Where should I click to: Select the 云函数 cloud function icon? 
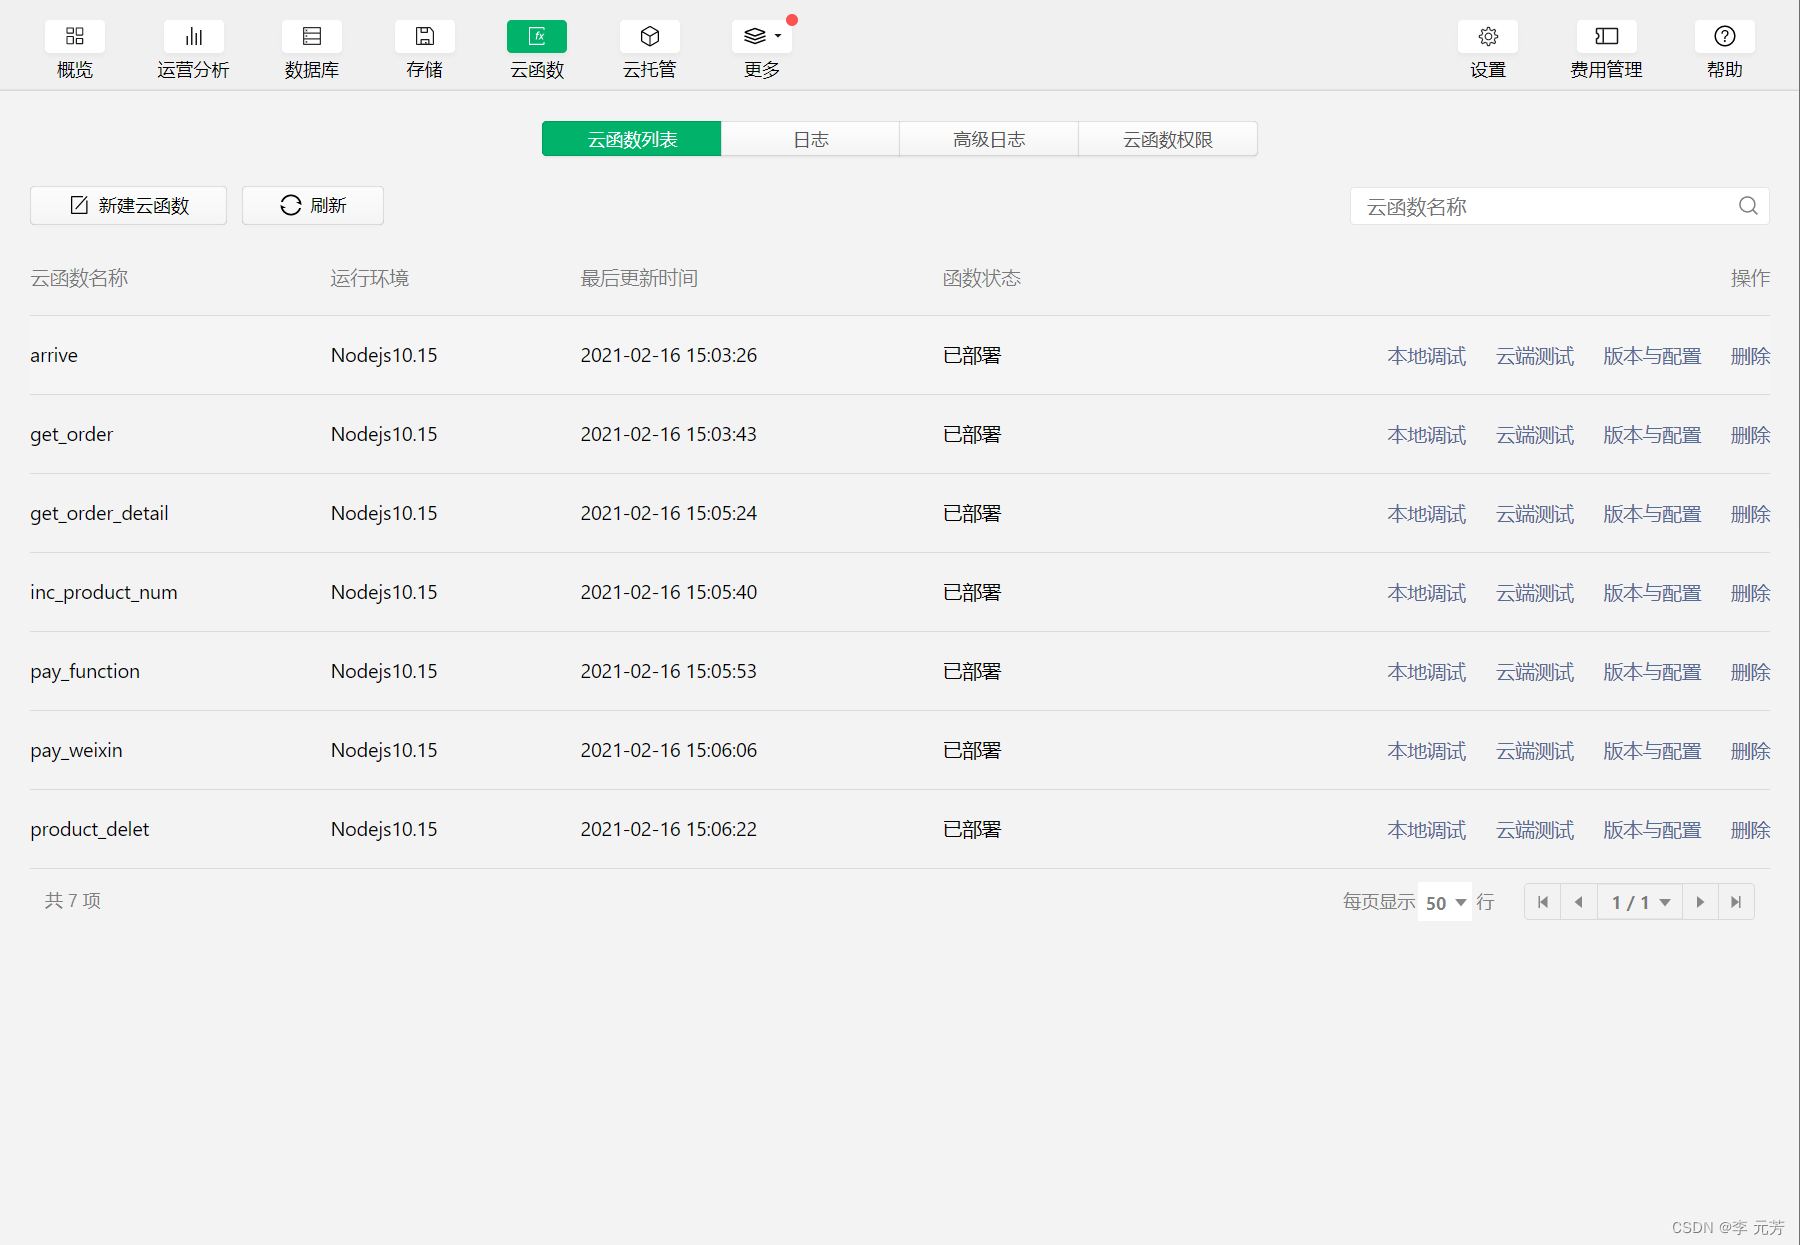pos(537,37)
